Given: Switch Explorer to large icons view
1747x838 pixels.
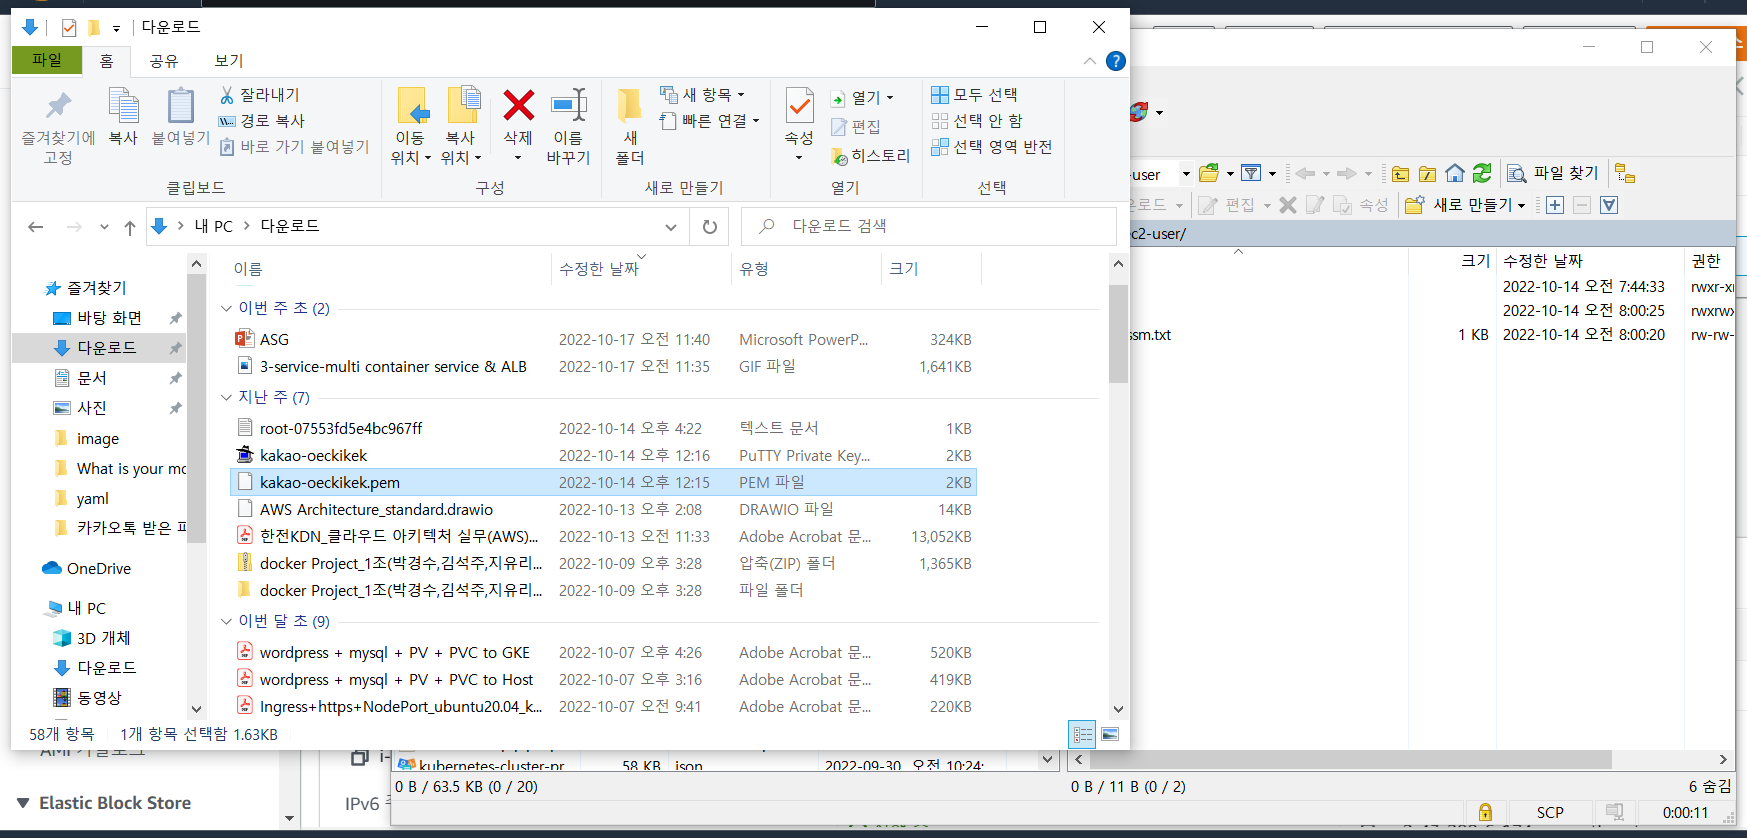Looking at the screenshot, I should 1110,734.
